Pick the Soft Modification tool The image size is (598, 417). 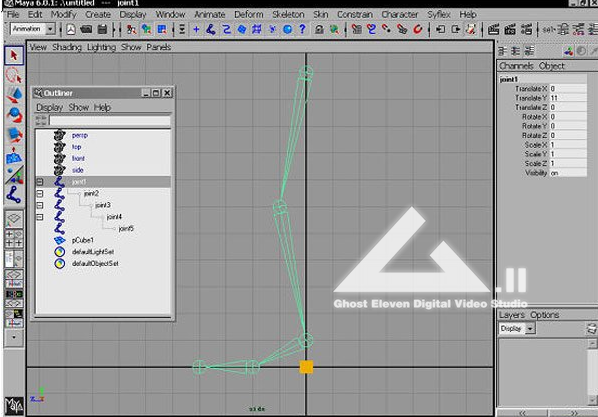(x=14, y=155)
